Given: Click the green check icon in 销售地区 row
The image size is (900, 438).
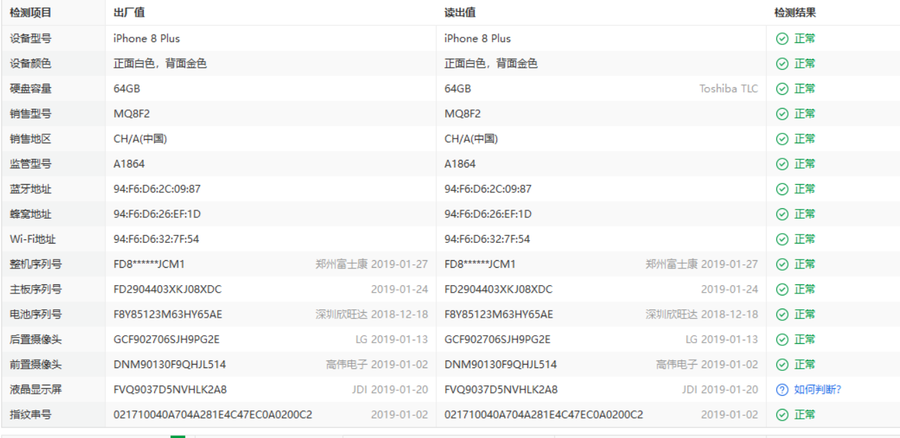Looking at the screenshot, I should [x=782, y=139].
